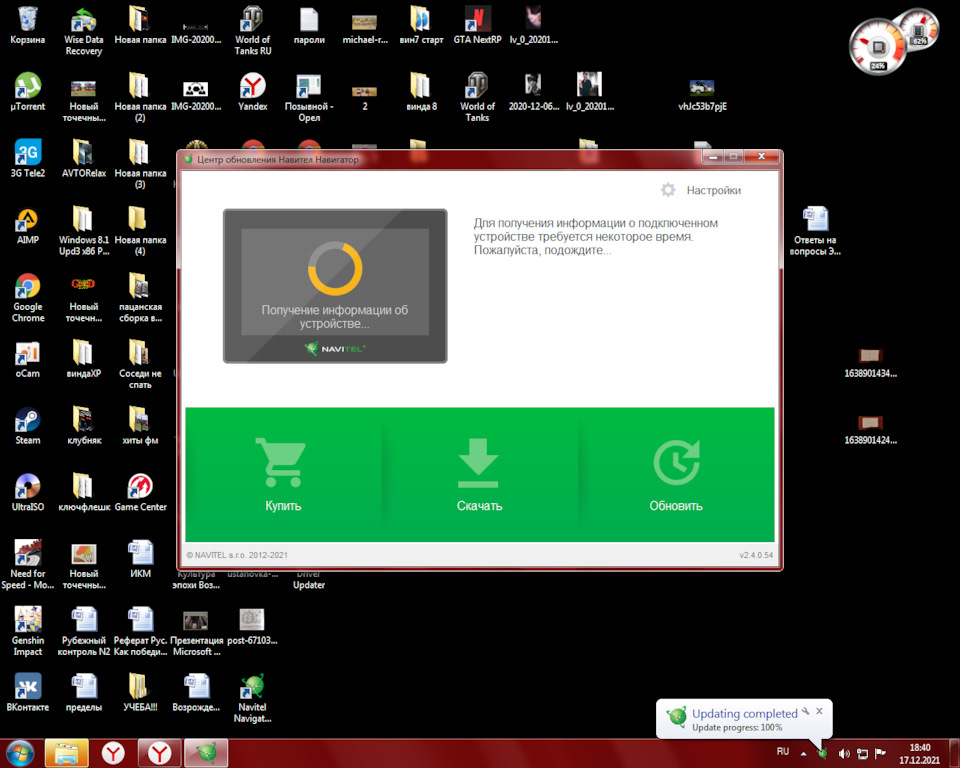960x768 pixels.
Task: Click the Скачать download button
Action: [479, 475]
